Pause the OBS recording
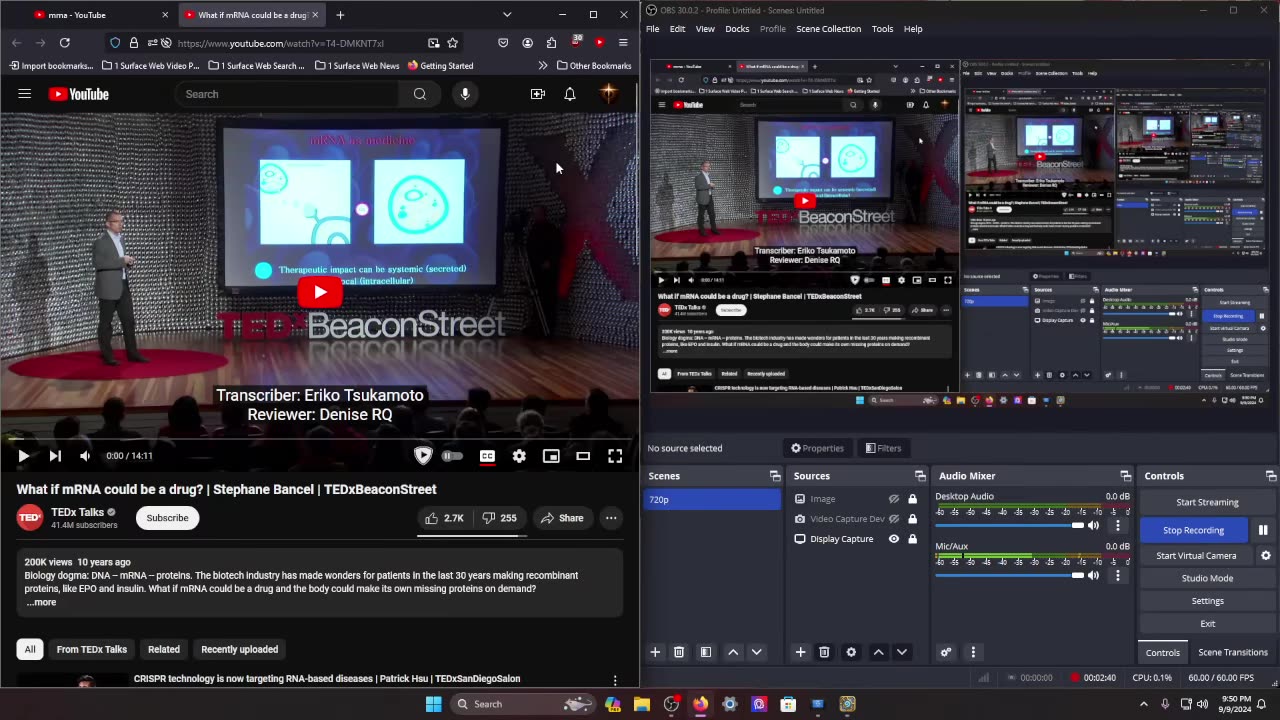Image resolution: width=1280 pixels, height=720 pixels. (1263, 530)
